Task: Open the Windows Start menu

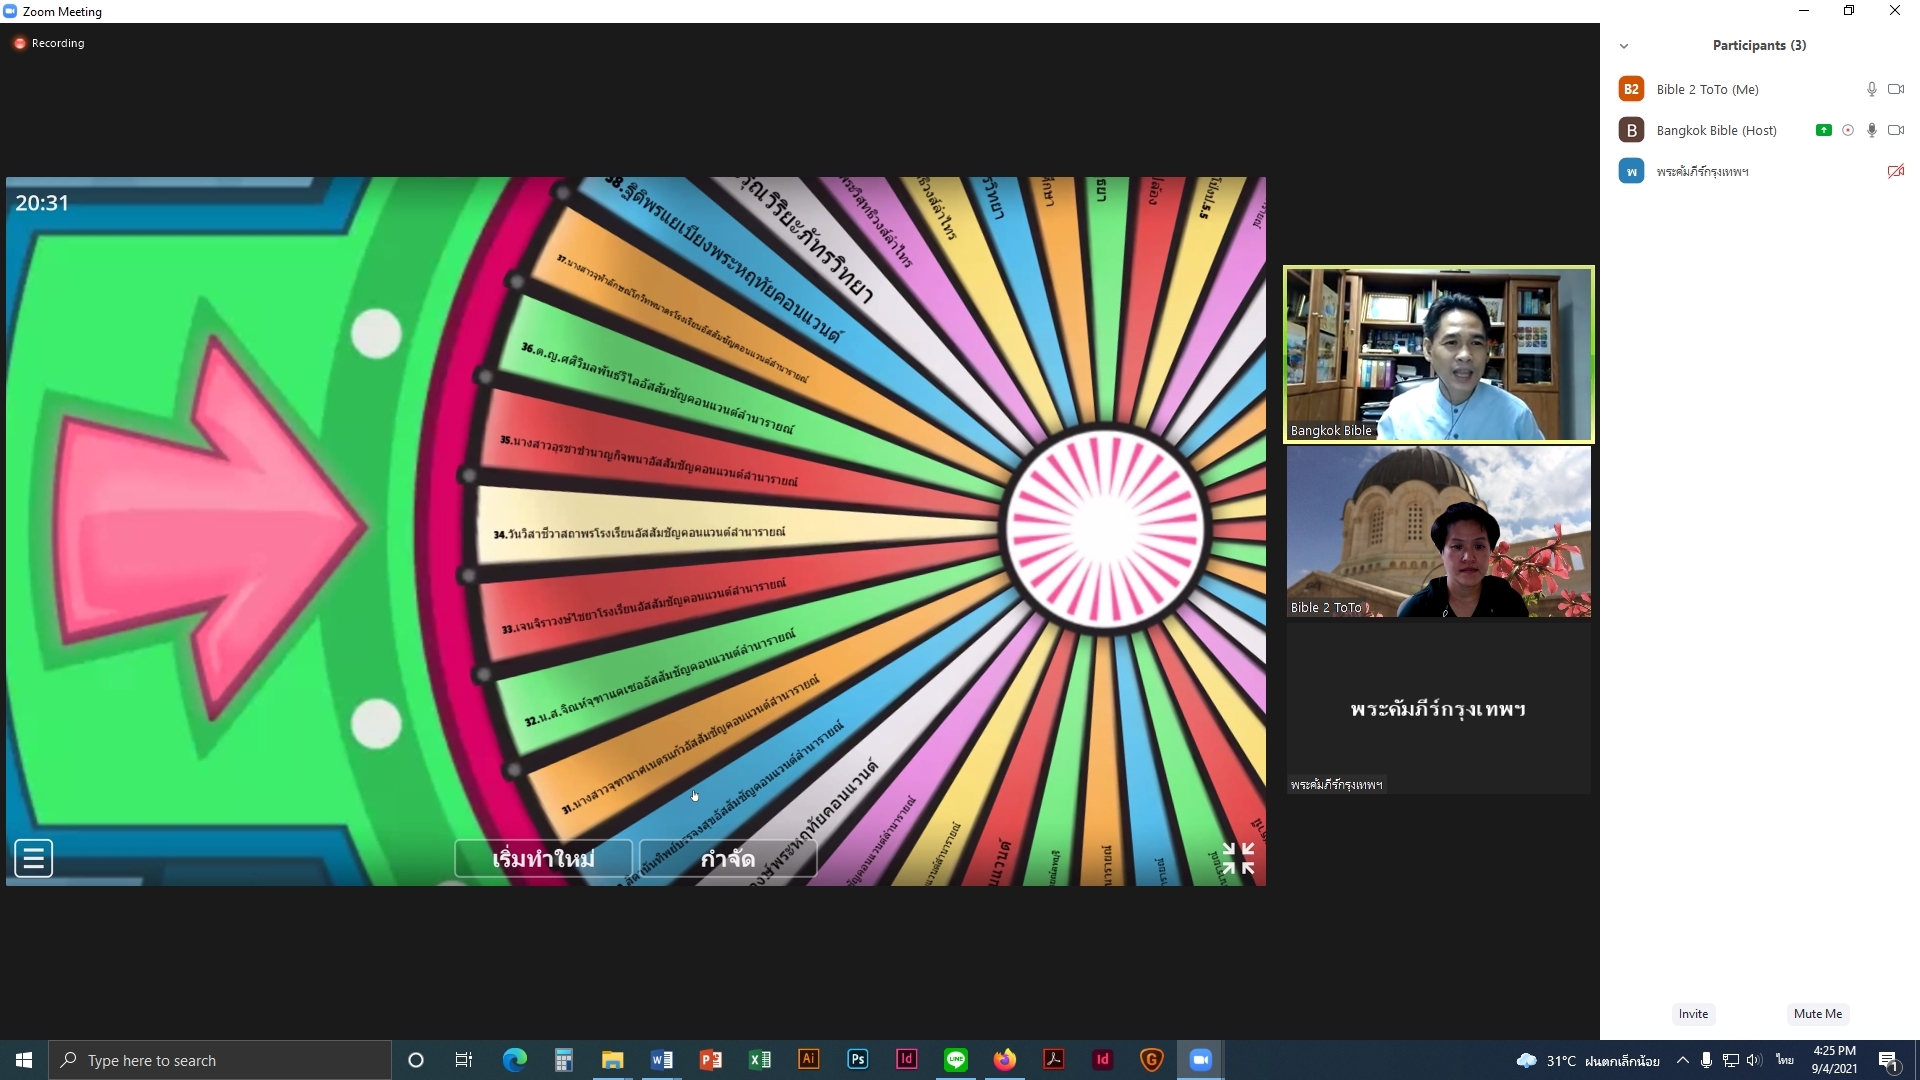Action: (x=24, y=1060)
